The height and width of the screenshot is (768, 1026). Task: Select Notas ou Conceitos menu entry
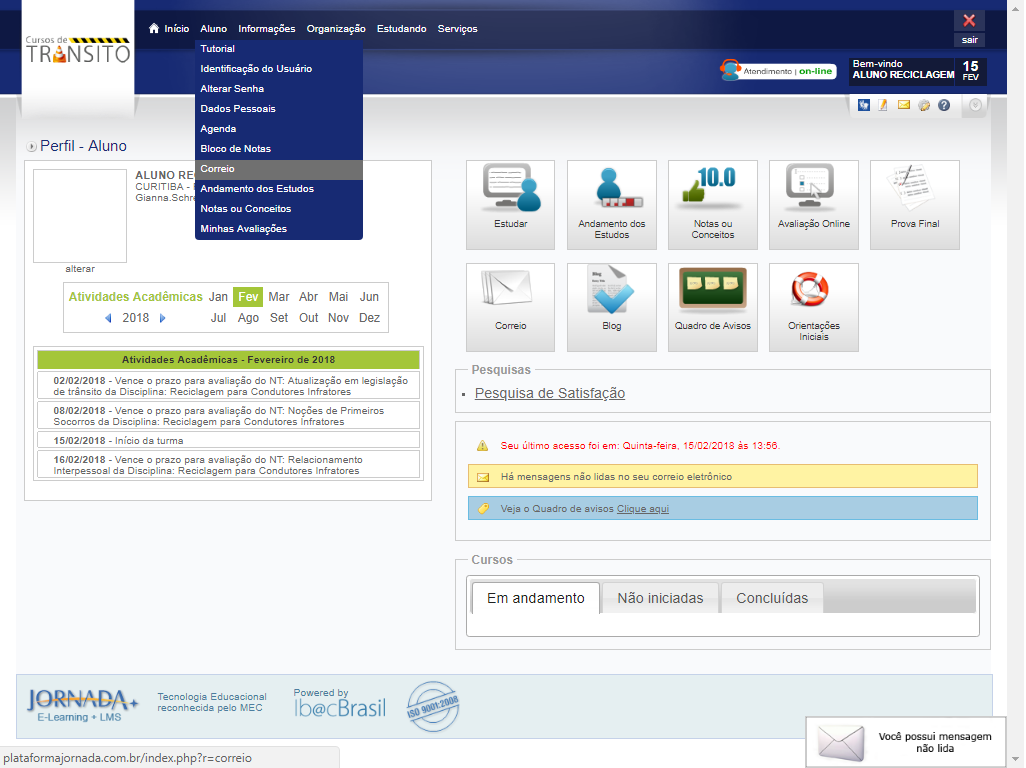(x=279, y=209)
